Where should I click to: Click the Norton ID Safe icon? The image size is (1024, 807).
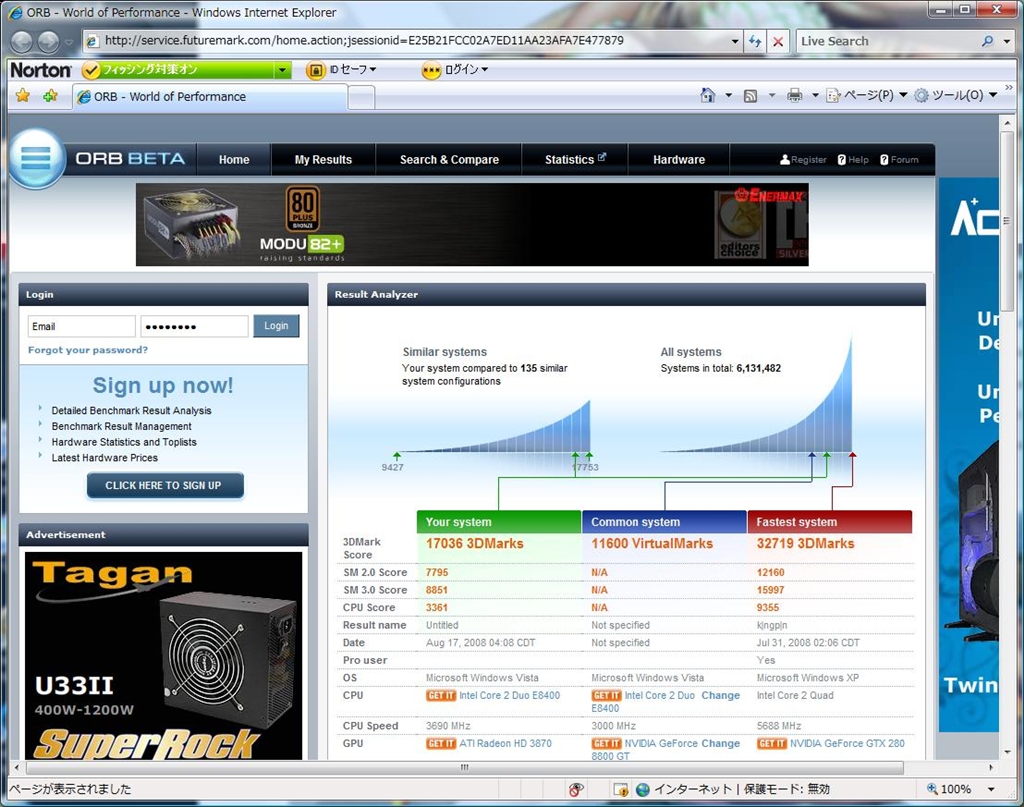click(x=315, y=69)
